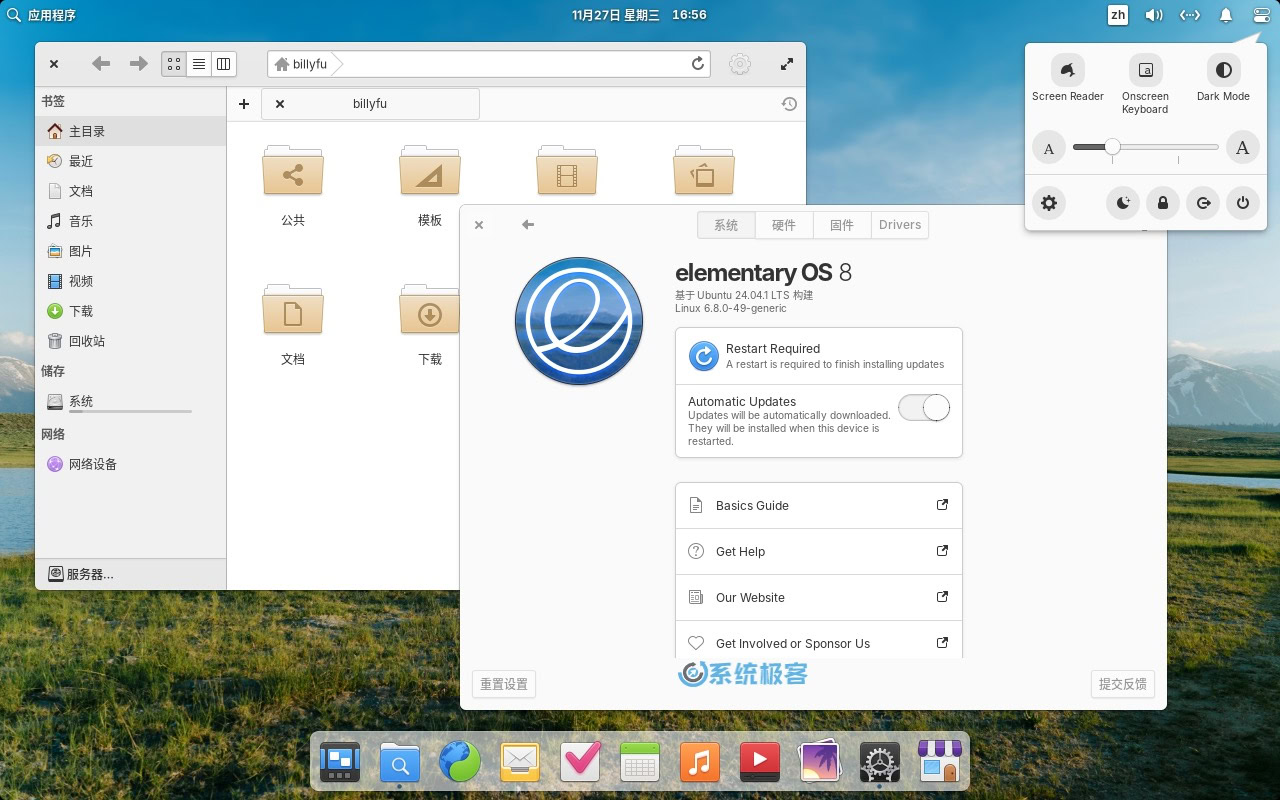Screen dimensions: 1280x800
Task: Log out using quick settings button
Action: (1203, 203)
